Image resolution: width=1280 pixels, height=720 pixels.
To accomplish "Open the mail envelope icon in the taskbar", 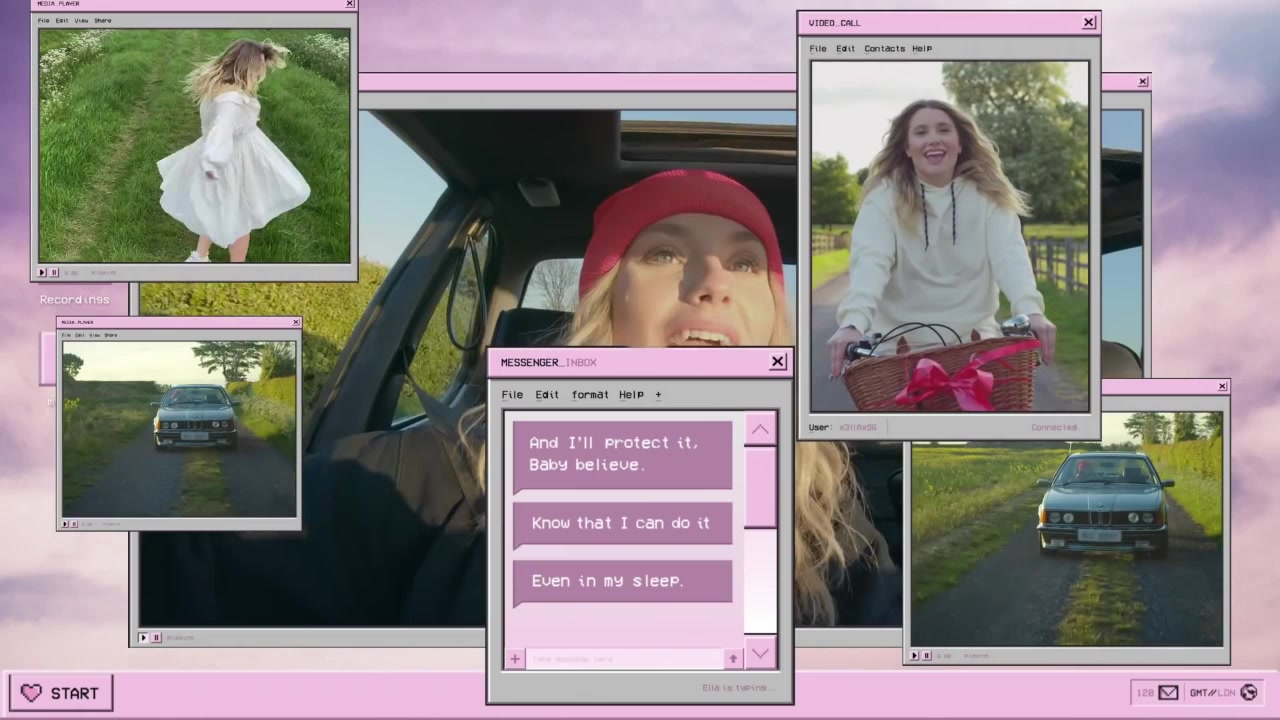I will [1168, 692].
